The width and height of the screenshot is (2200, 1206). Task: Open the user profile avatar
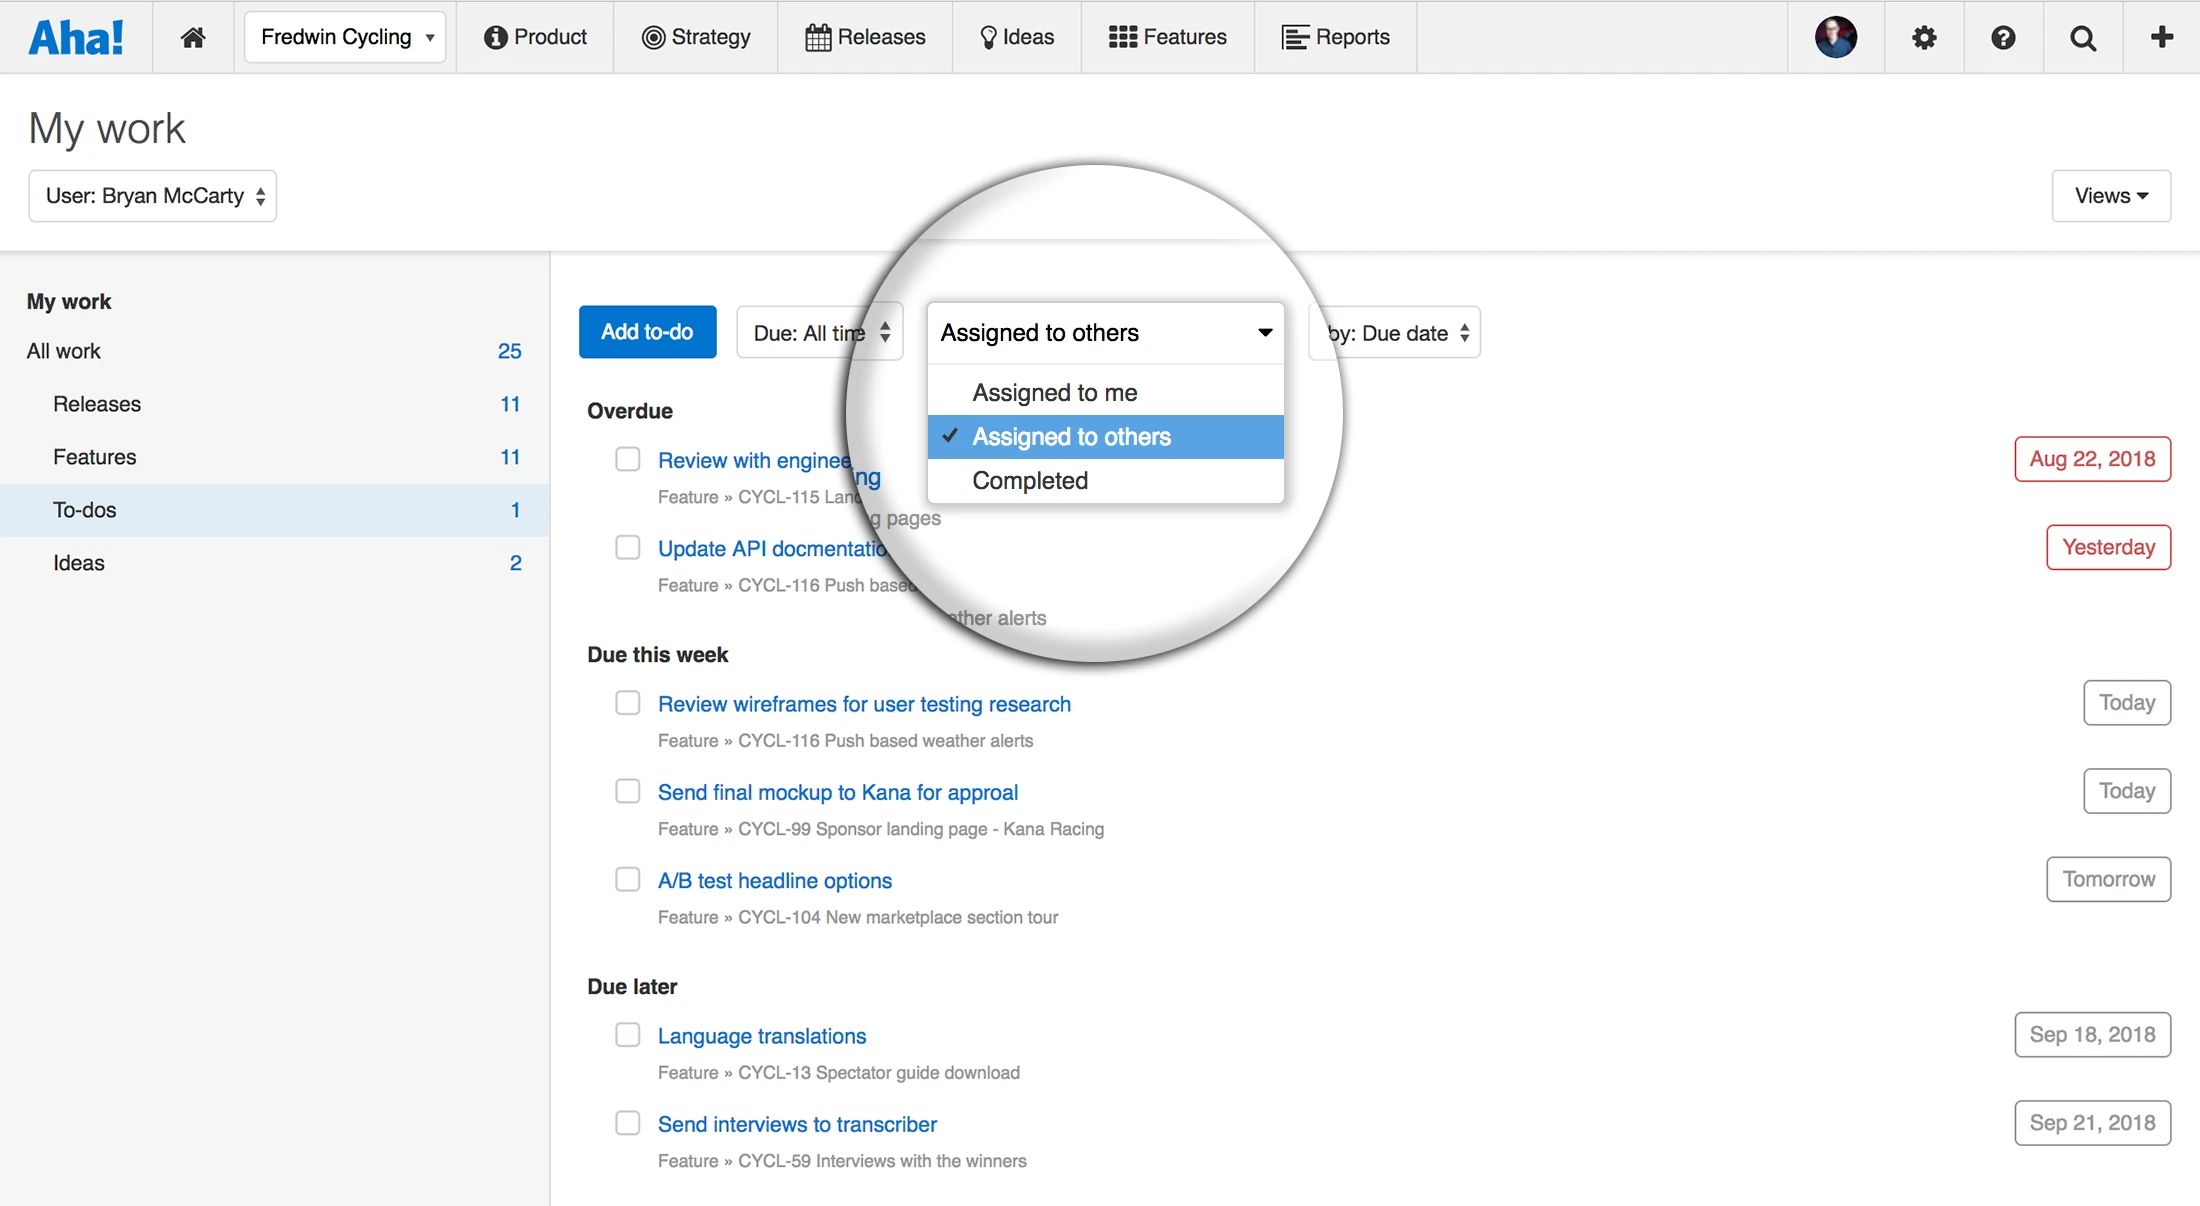click(1836, 37)
